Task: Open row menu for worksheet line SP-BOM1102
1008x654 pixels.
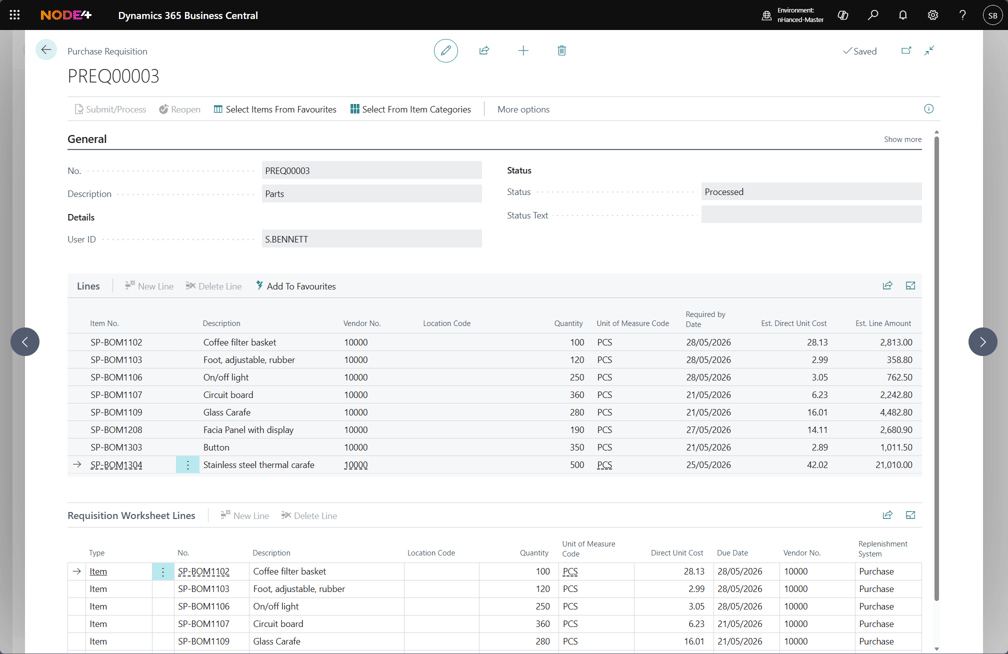Action: click(163, 572)
